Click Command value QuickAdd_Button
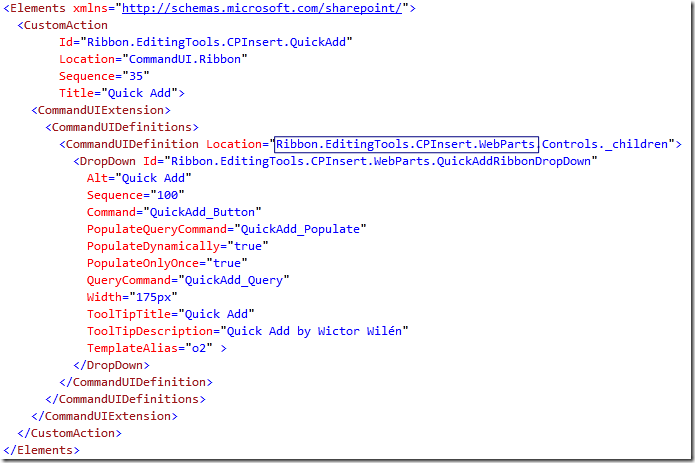Screen dimensions: 695x463 coord(202,212)
